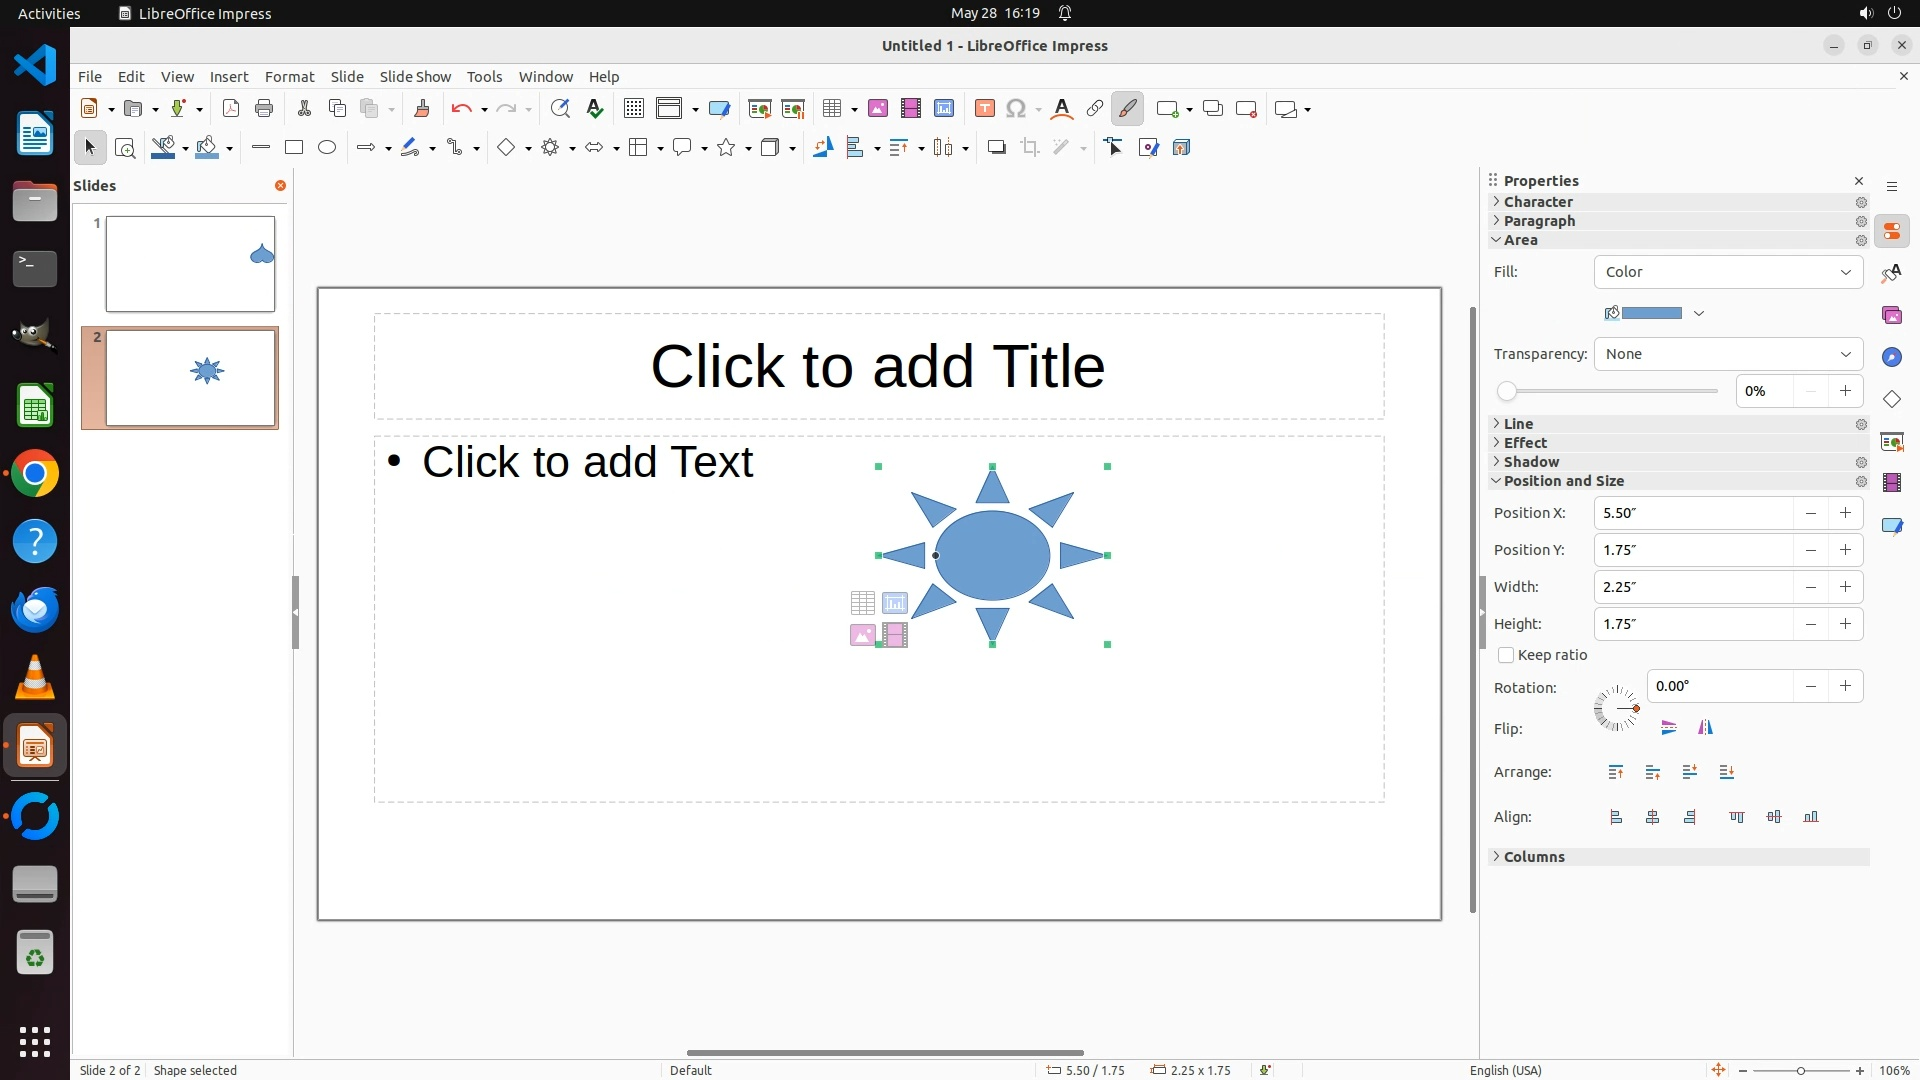The image size is (1920, 1080).
Task: Click the fill color swatch
Action: point(1650,313)
